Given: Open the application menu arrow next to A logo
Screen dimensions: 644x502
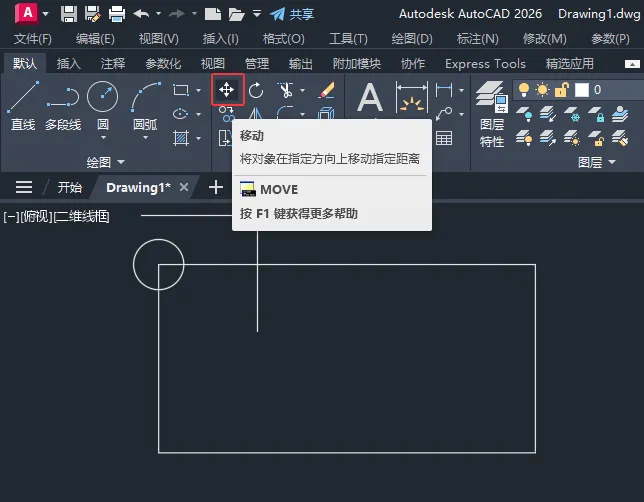Looking at the screenshot, I should click(x=46, y=14).
